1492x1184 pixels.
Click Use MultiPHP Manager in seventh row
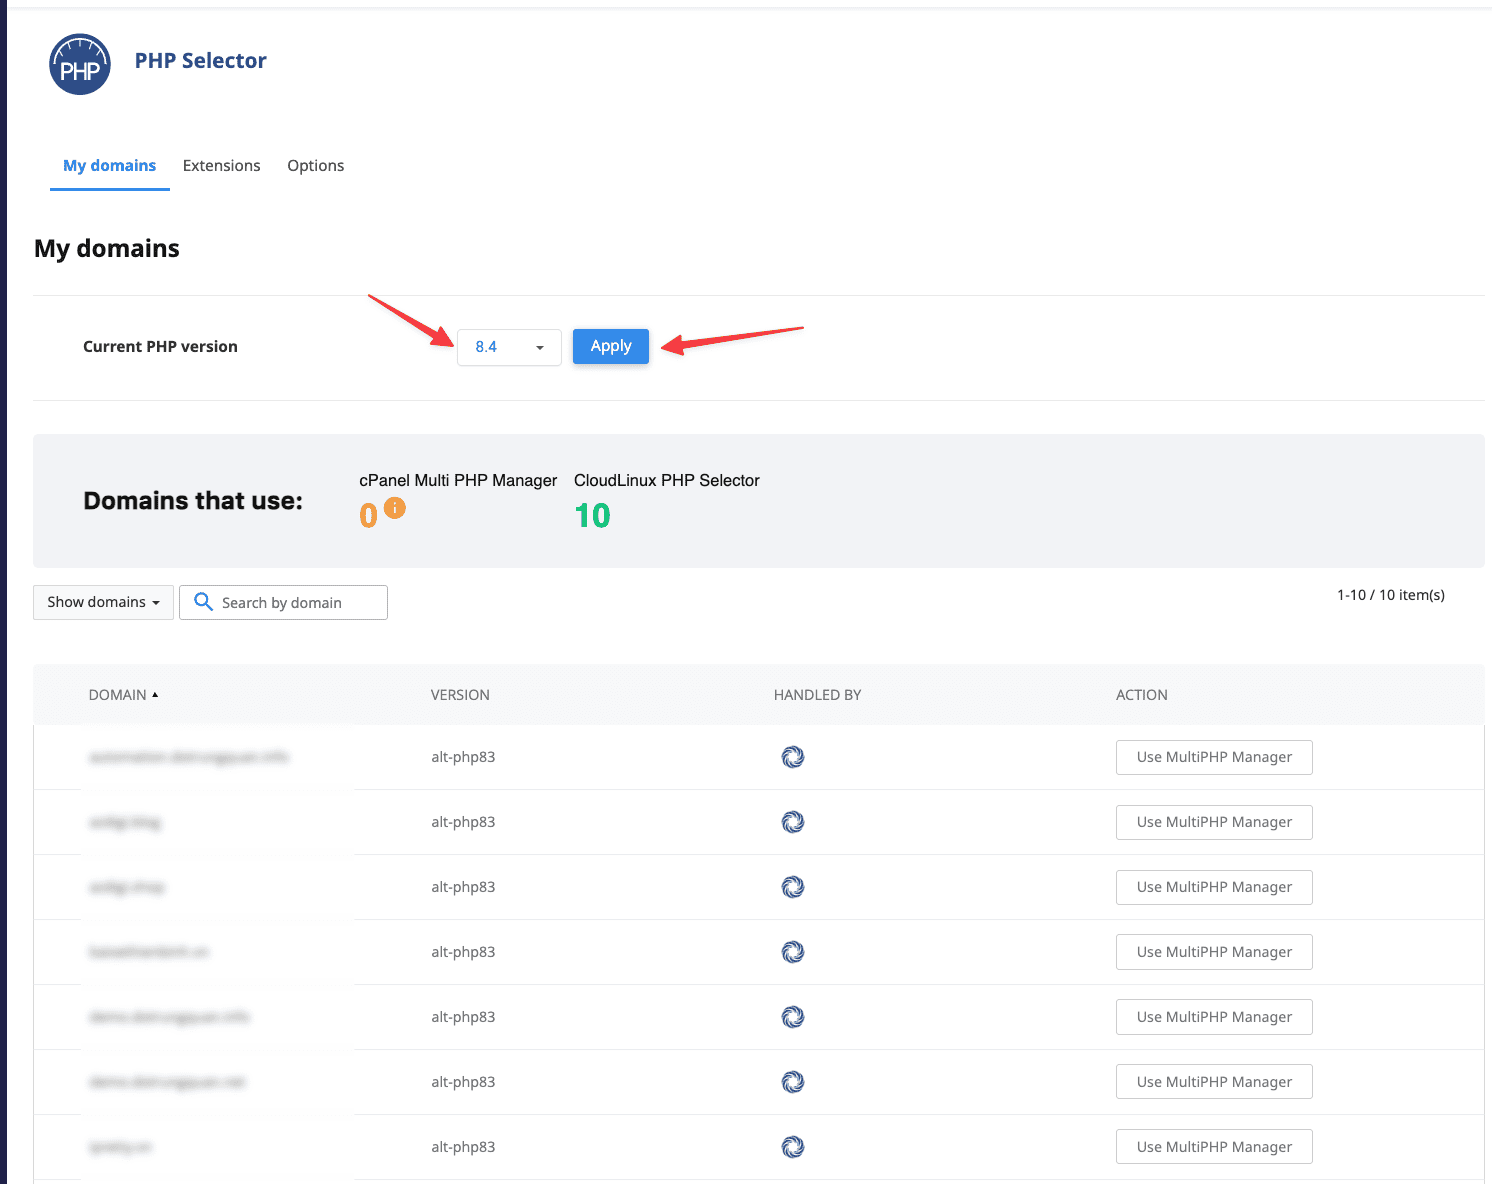tap(1213, 1147)
